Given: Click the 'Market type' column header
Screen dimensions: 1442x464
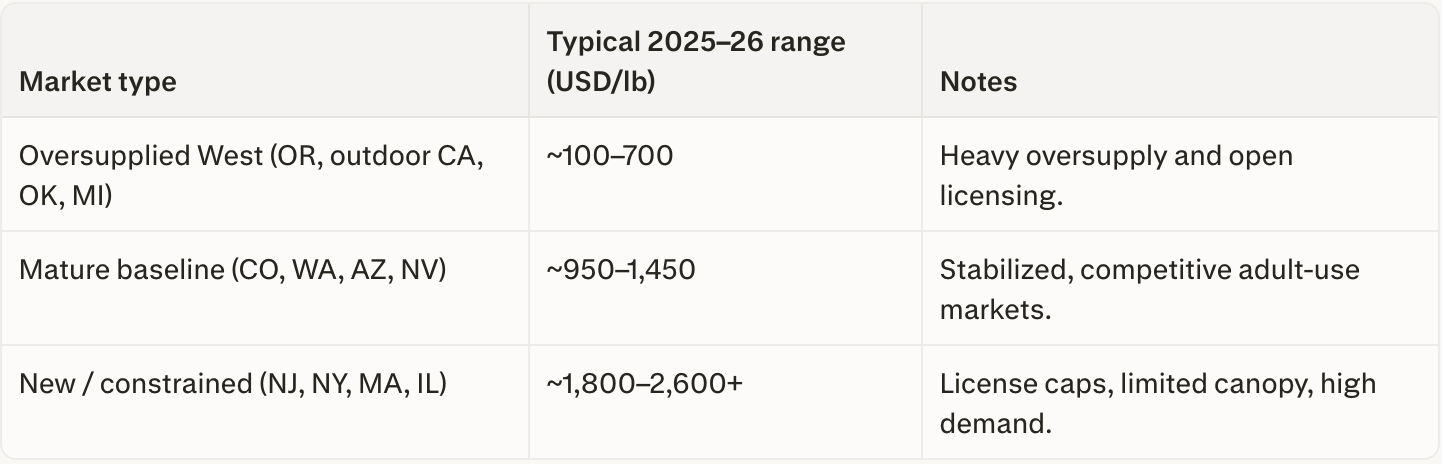Looking at the screenshot, I should (x=97, y=81).
